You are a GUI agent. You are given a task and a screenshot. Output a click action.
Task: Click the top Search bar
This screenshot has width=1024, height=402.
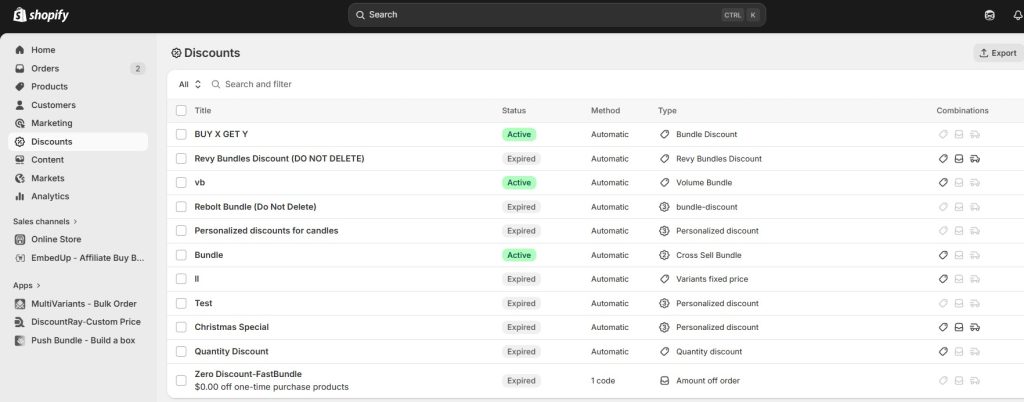click(x=556, y=14)
